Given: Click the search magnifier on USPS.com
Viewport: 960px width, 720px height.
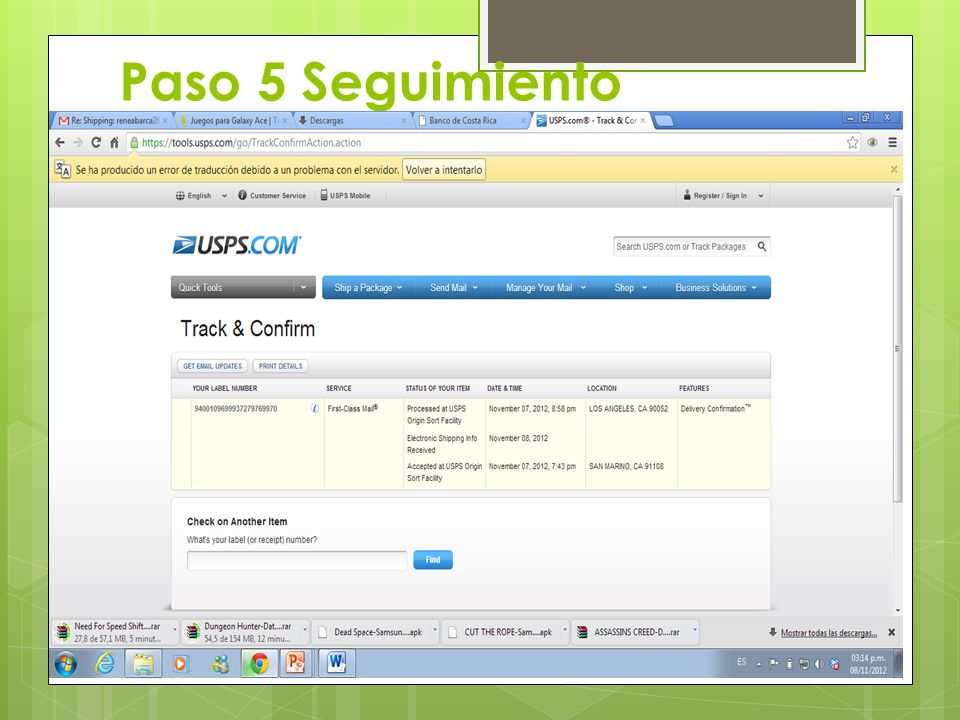Looking at the screenshot, I should pos(762,246).
